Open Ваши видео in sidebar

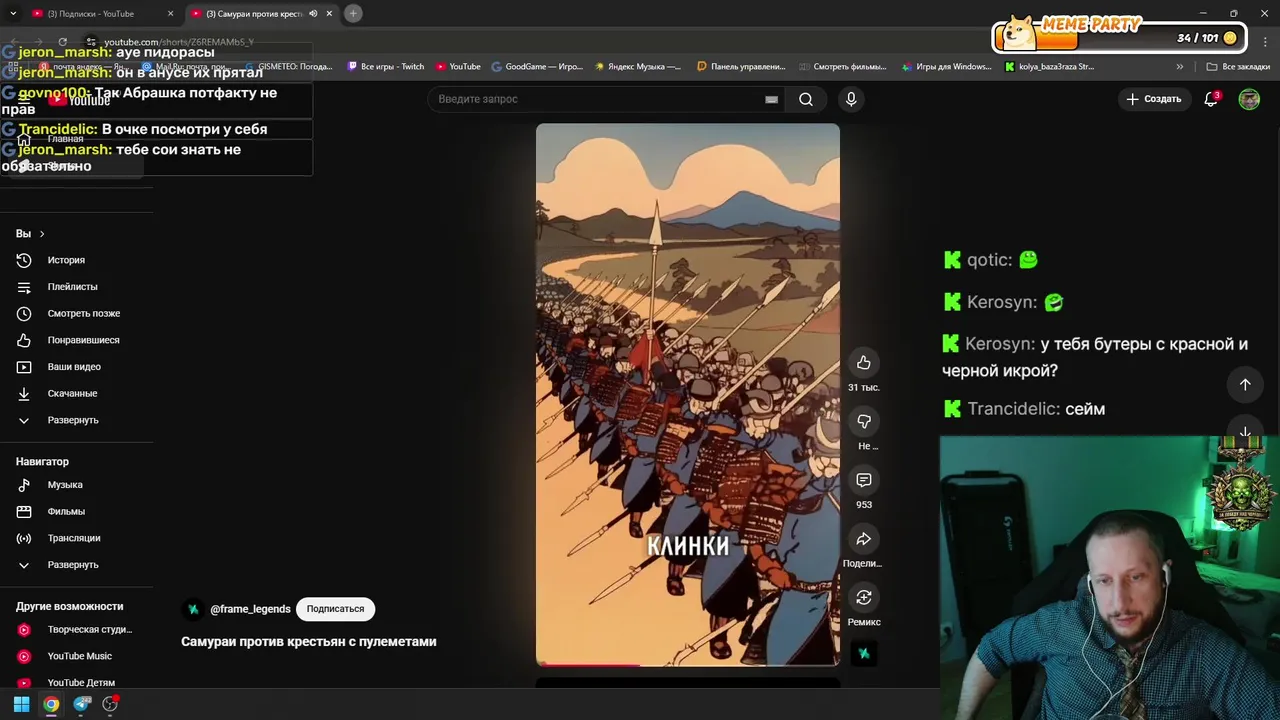click(76, 367)
